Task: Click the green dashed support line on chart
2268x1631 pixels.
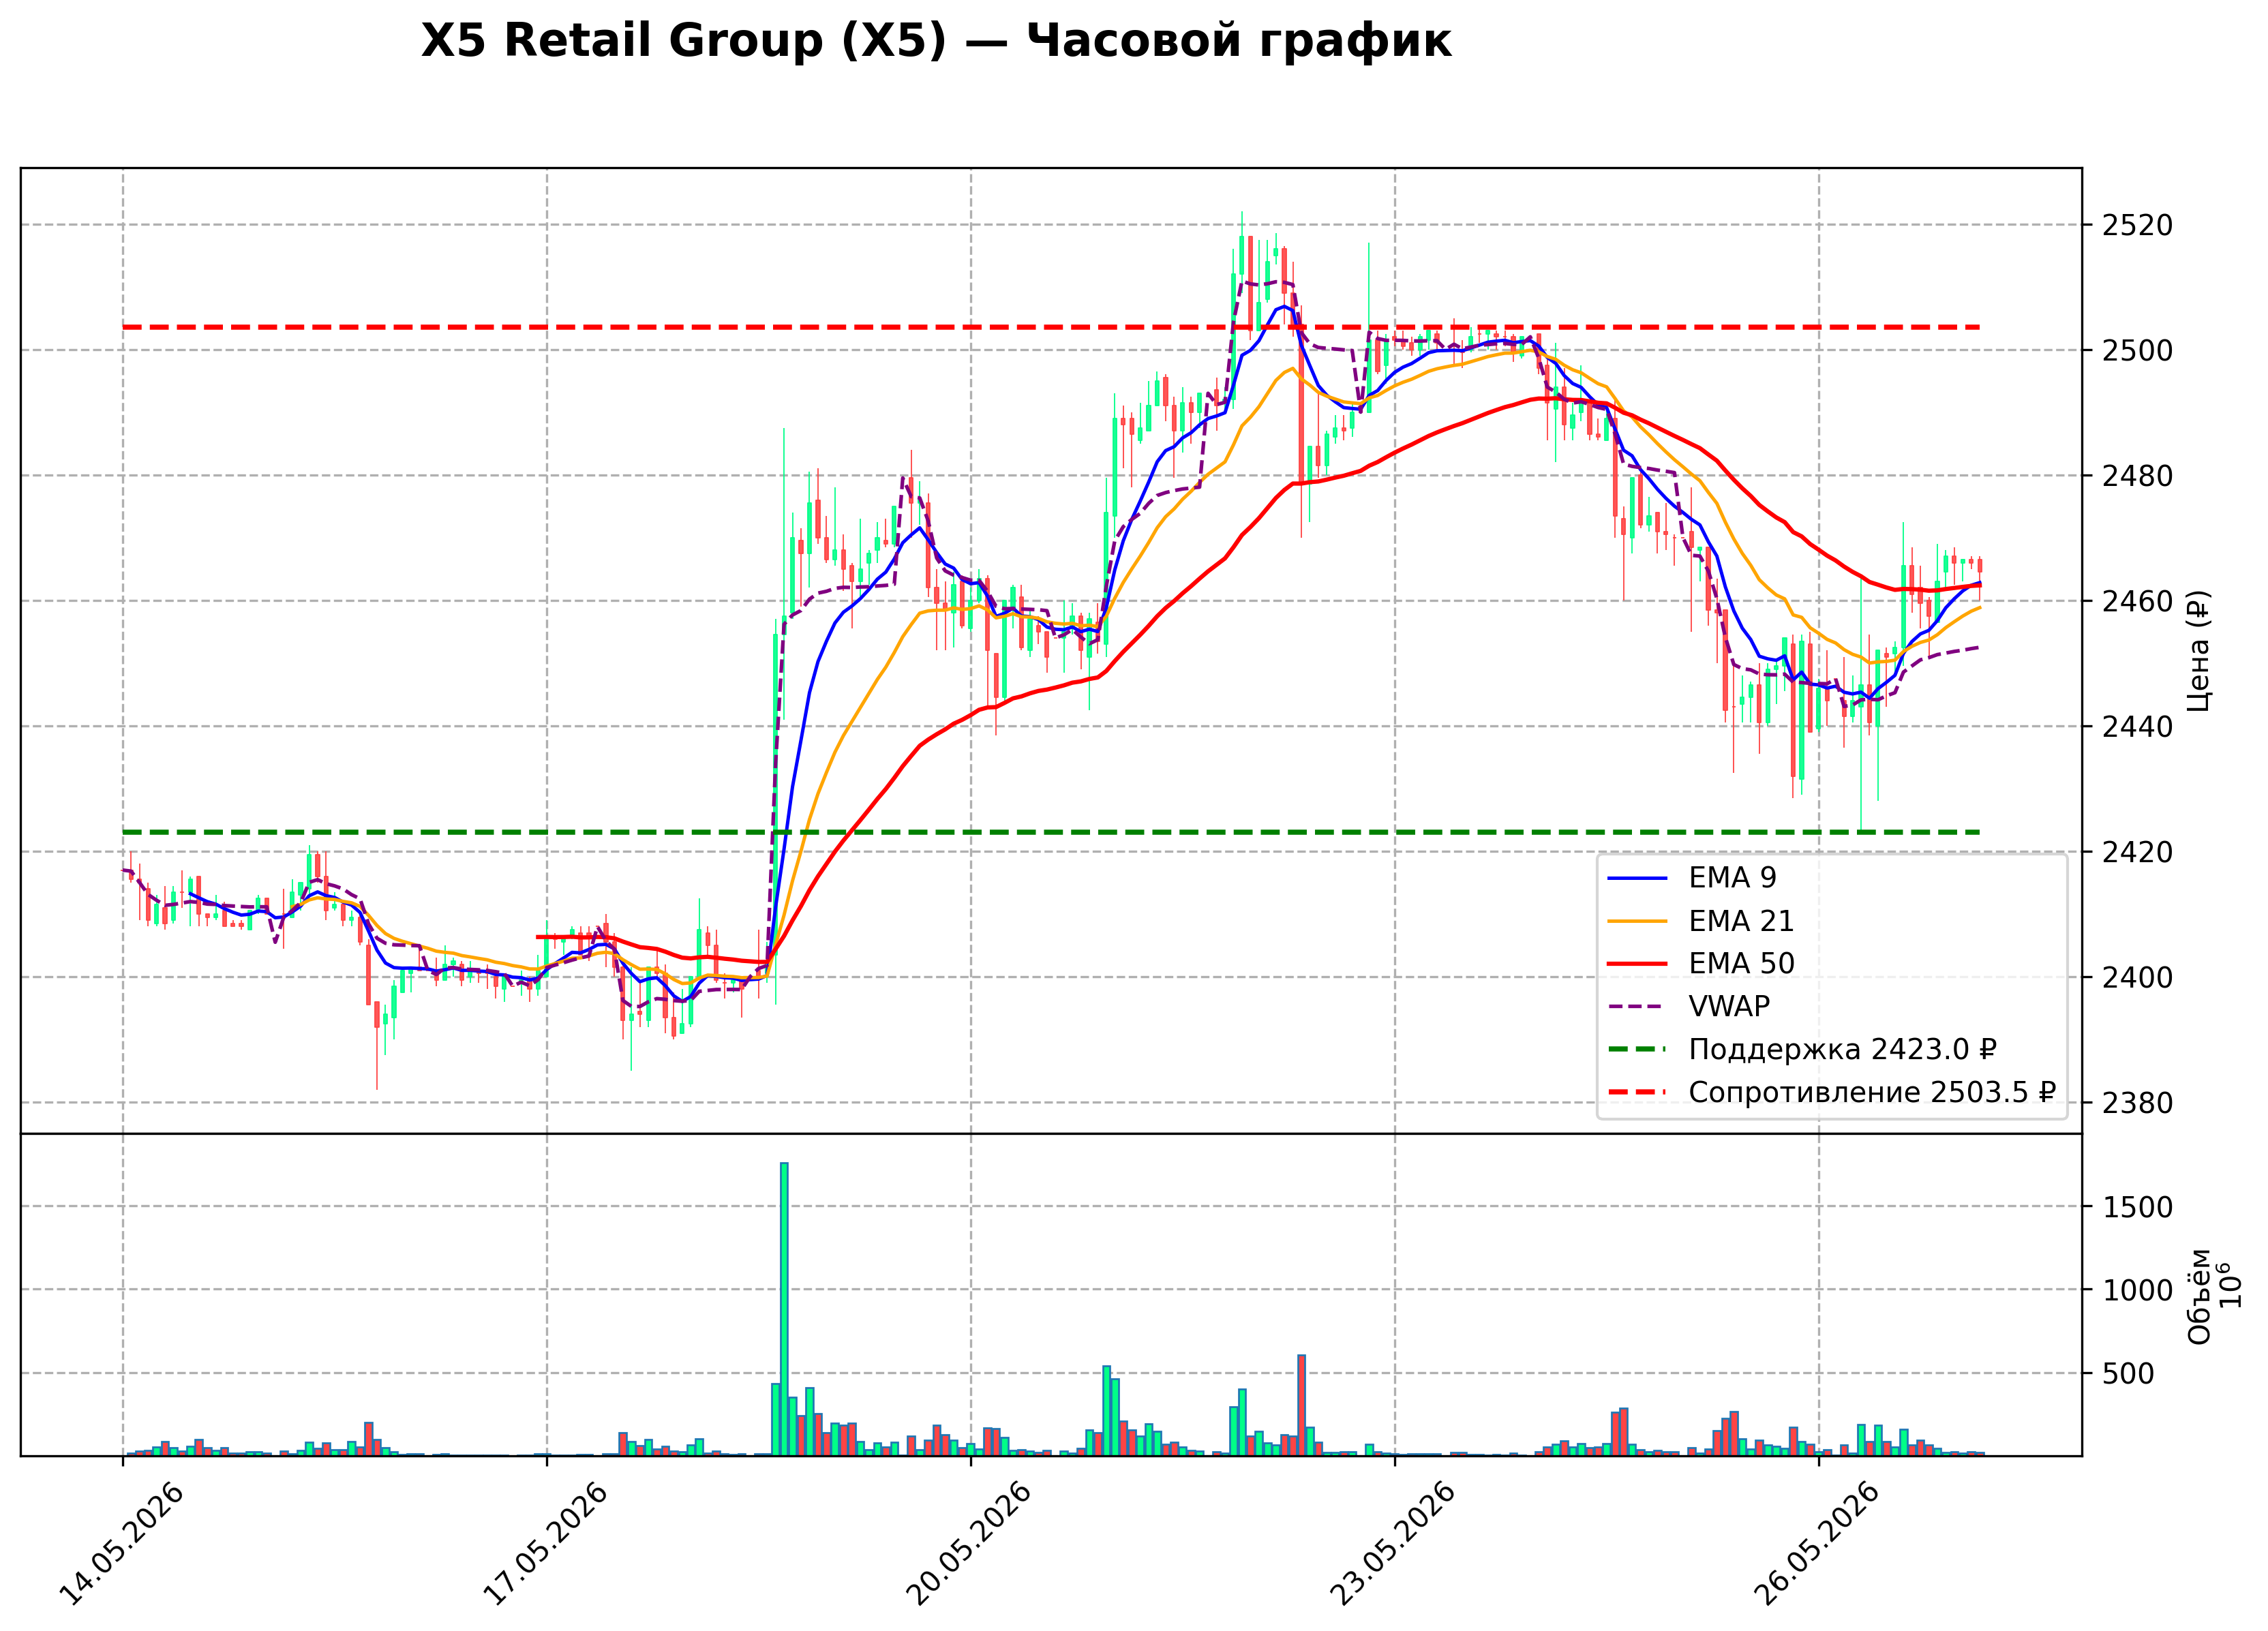Action: (x=1051, y=832)
